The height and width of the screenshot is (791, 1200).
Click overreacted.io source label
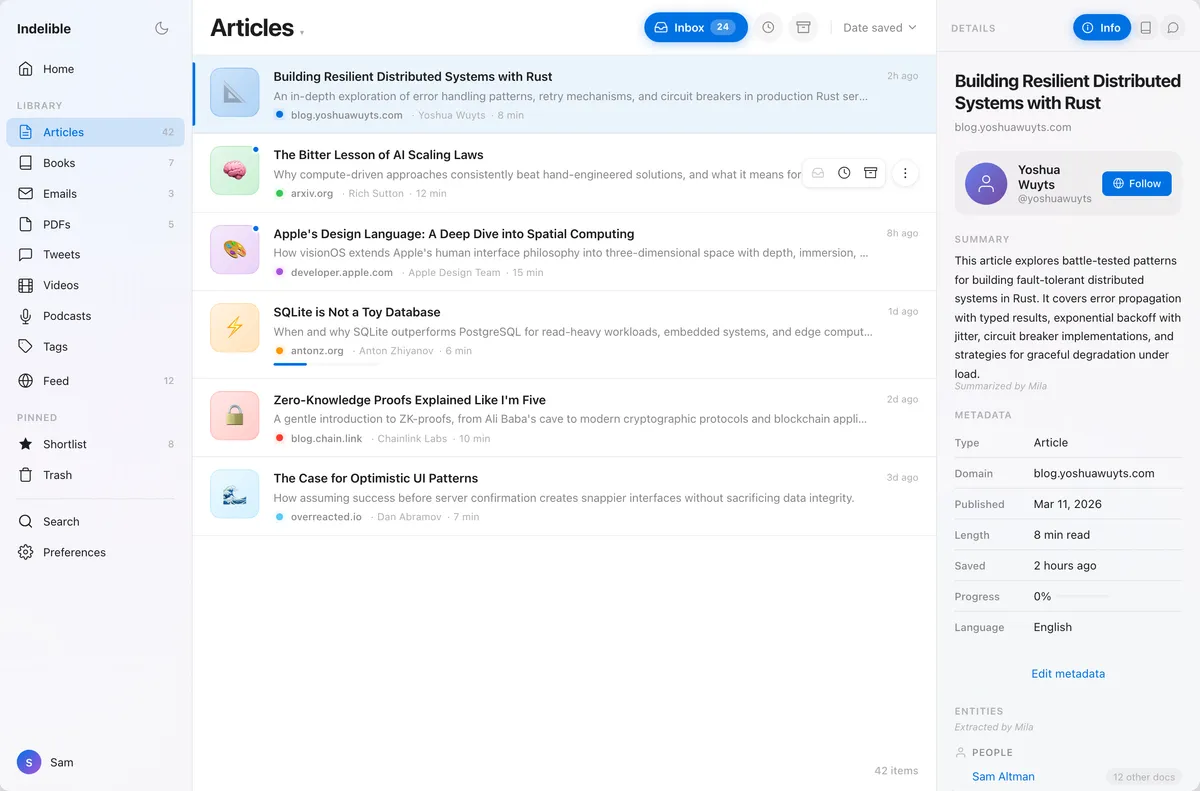pyautogui.click(x=326, y=517)
